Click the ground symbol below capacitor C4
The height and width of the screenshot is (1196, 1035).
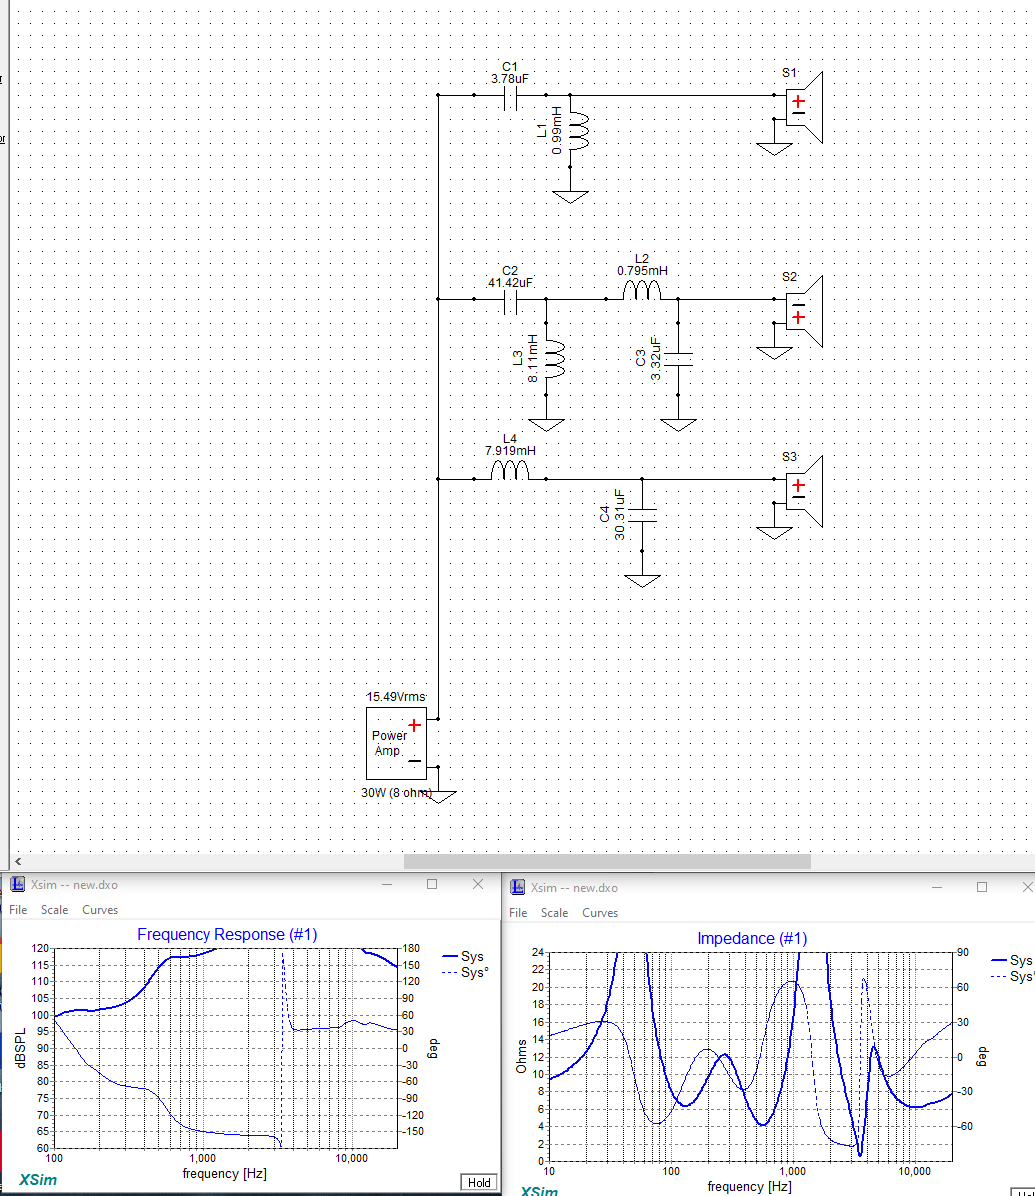tap(642, 580)
